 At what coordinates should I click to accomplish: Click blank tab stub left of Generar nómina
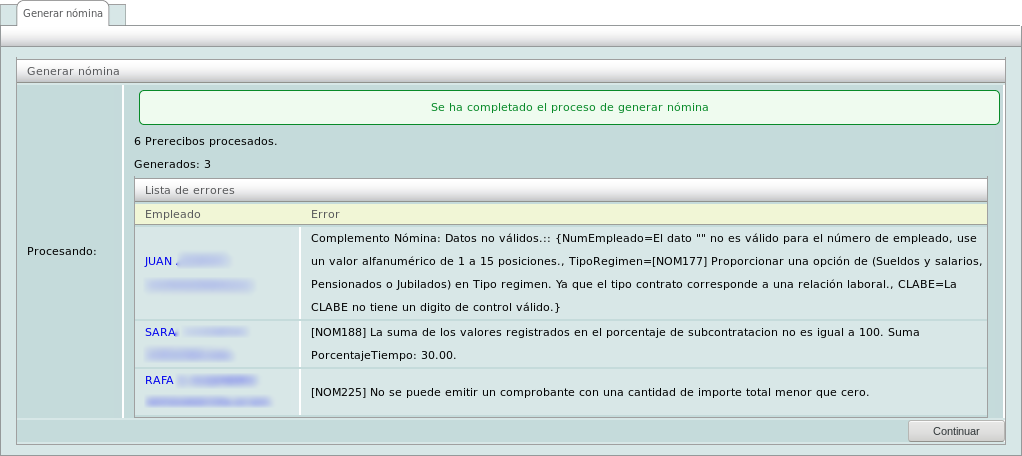point(8,14)
